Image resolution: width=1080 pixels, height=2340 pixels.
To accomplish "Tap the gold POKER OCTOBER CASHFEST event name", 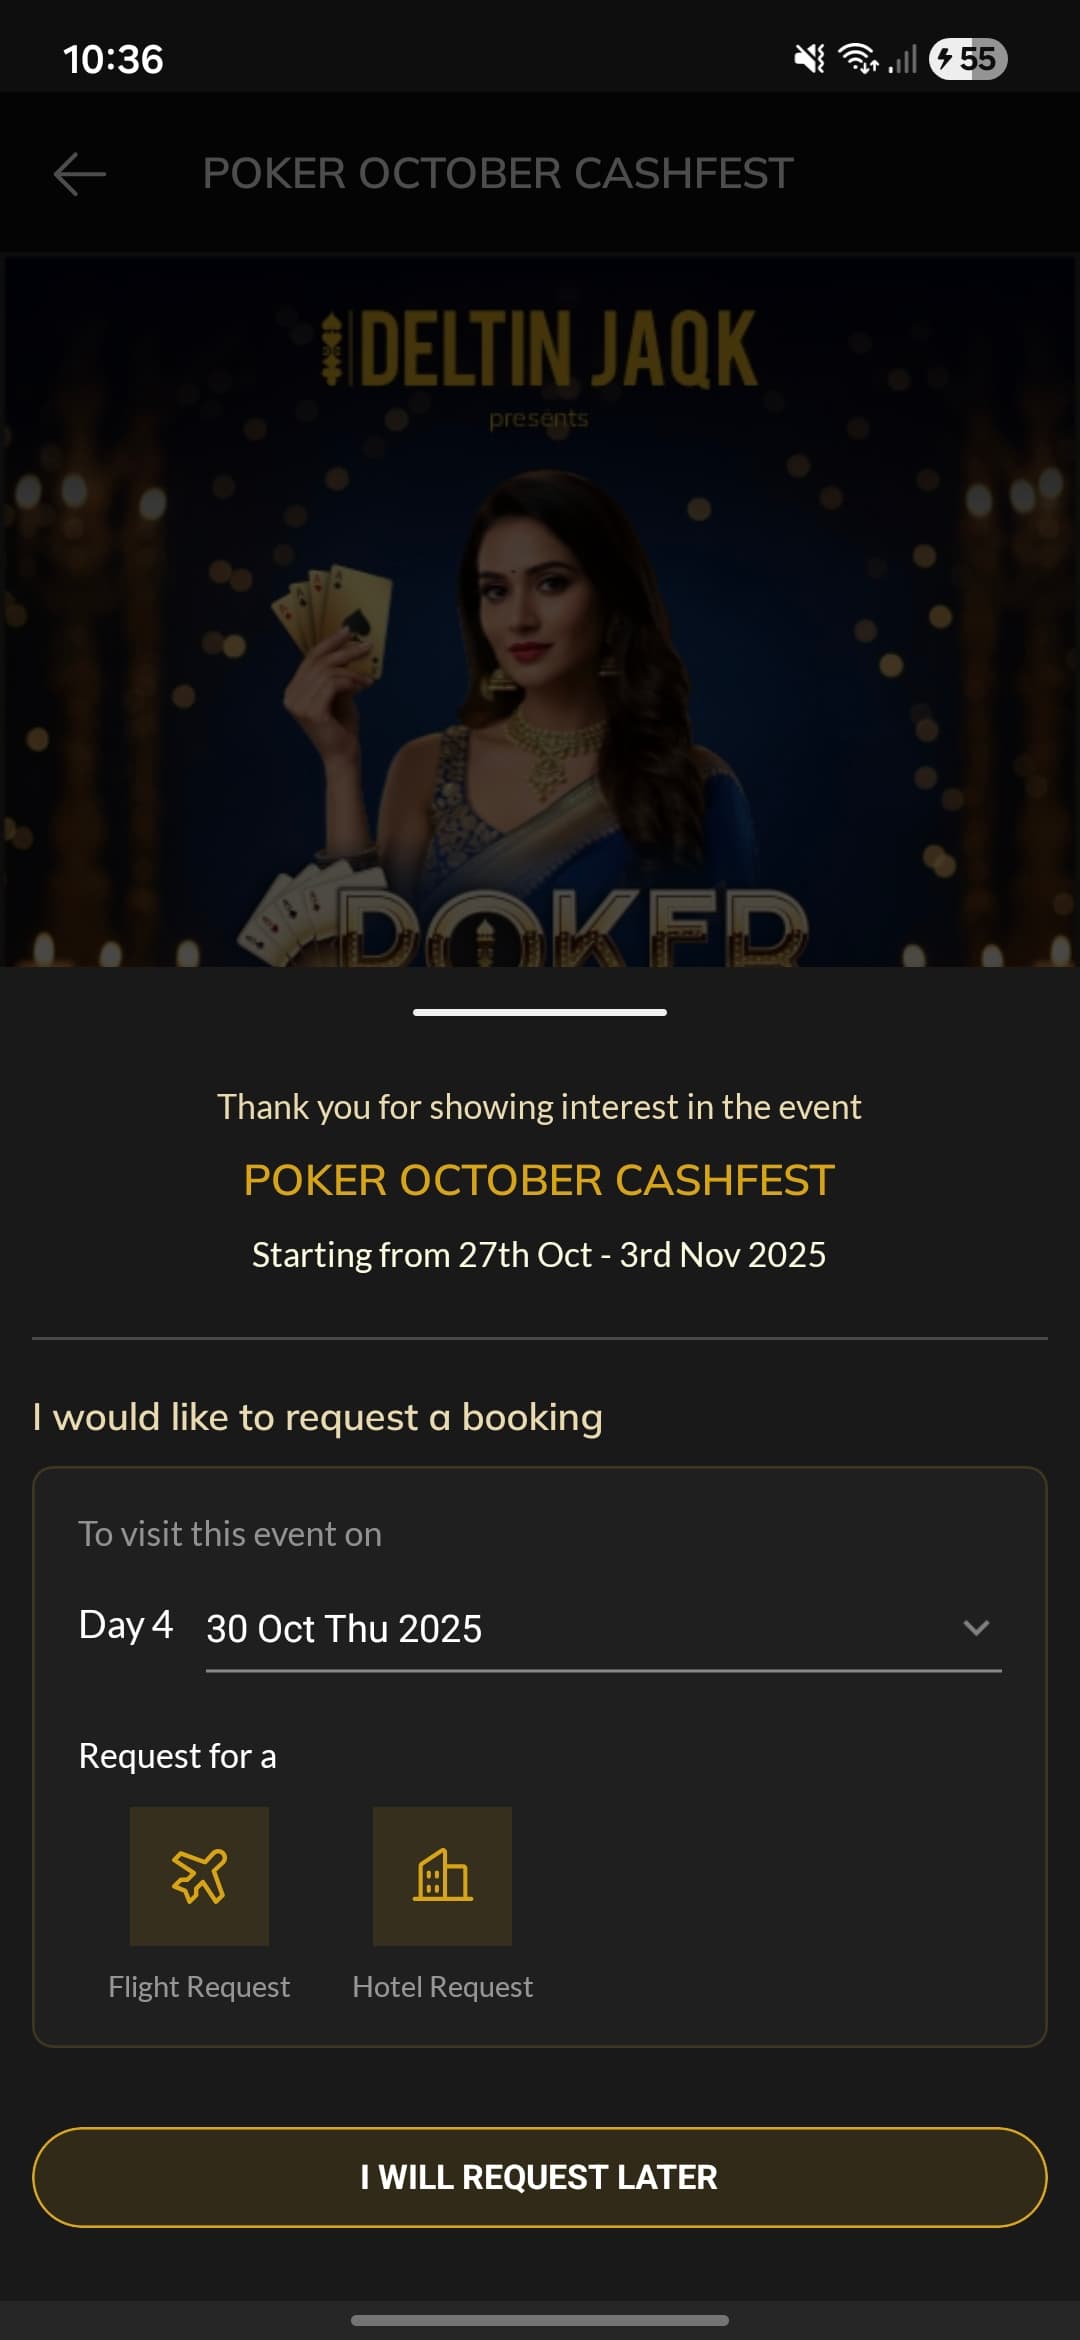I will (539, 1180).
